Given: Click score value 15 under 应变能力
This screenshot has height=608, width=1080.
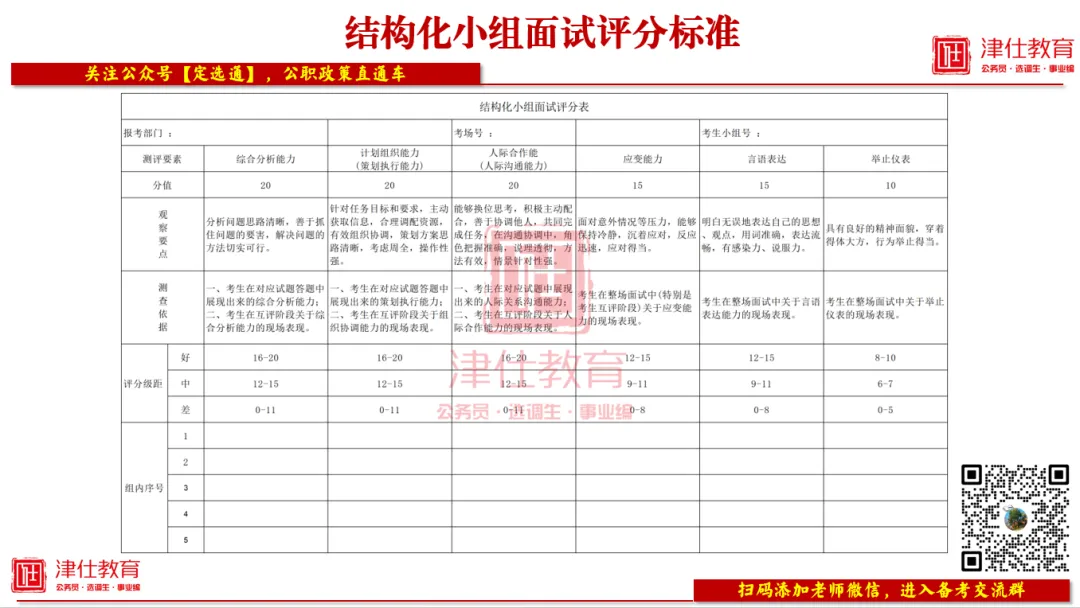Looking at the screenshot, I should point(637,185).
